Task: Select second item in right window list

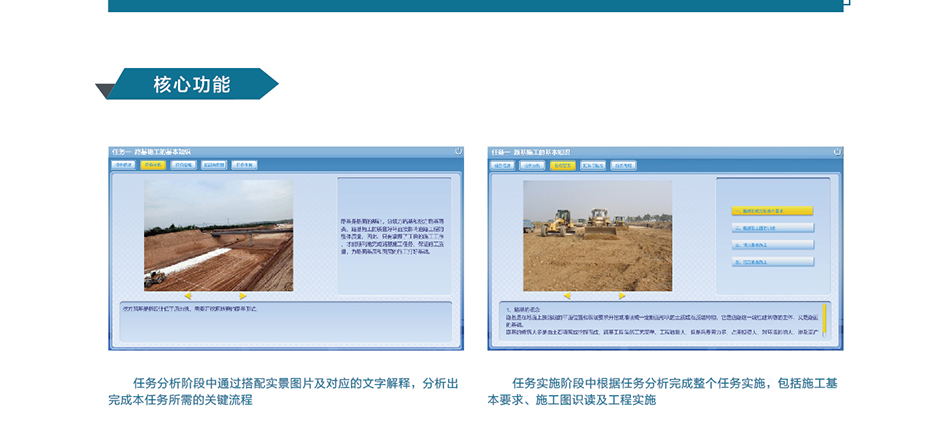Action: coord(772,228)
